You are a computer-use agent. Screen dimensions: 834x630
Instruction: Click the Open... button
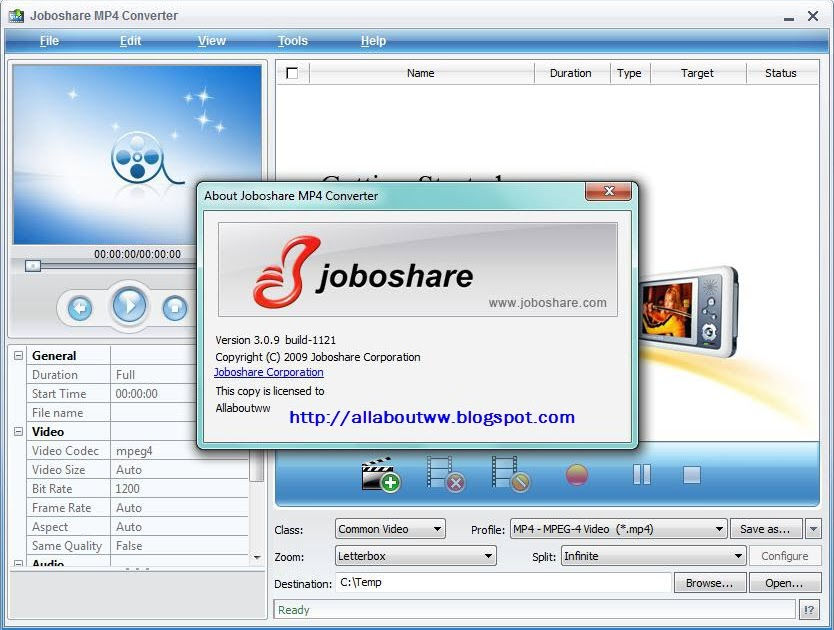coord(785,583)
